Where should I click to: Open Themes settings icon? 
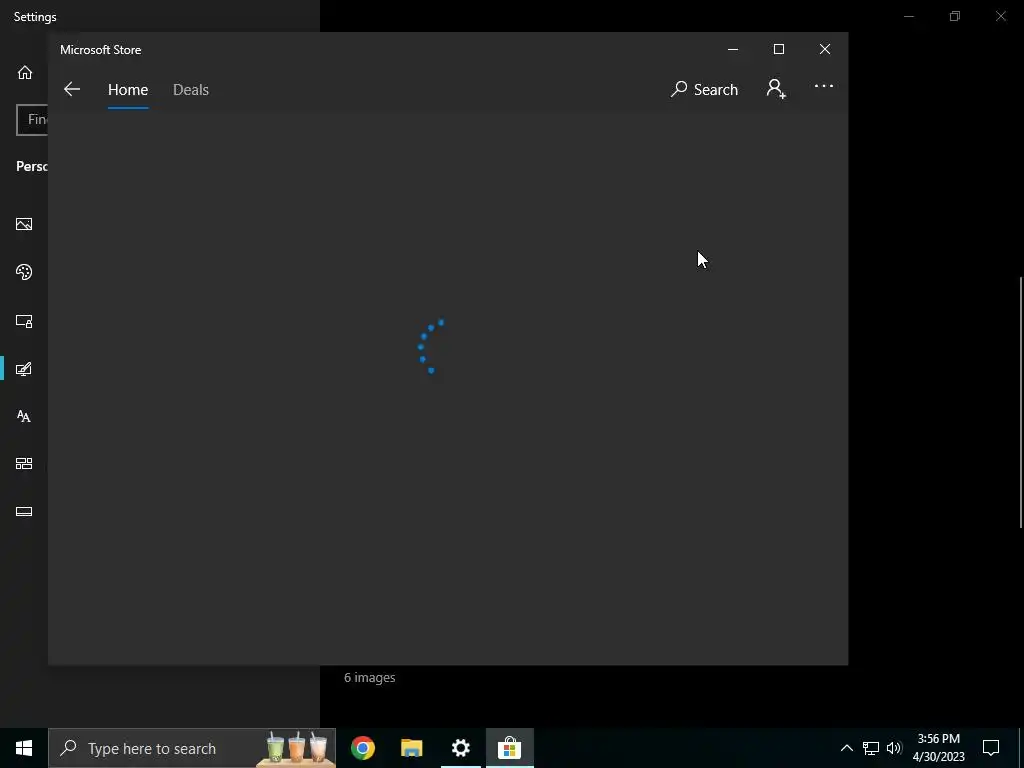coord(24,369)
